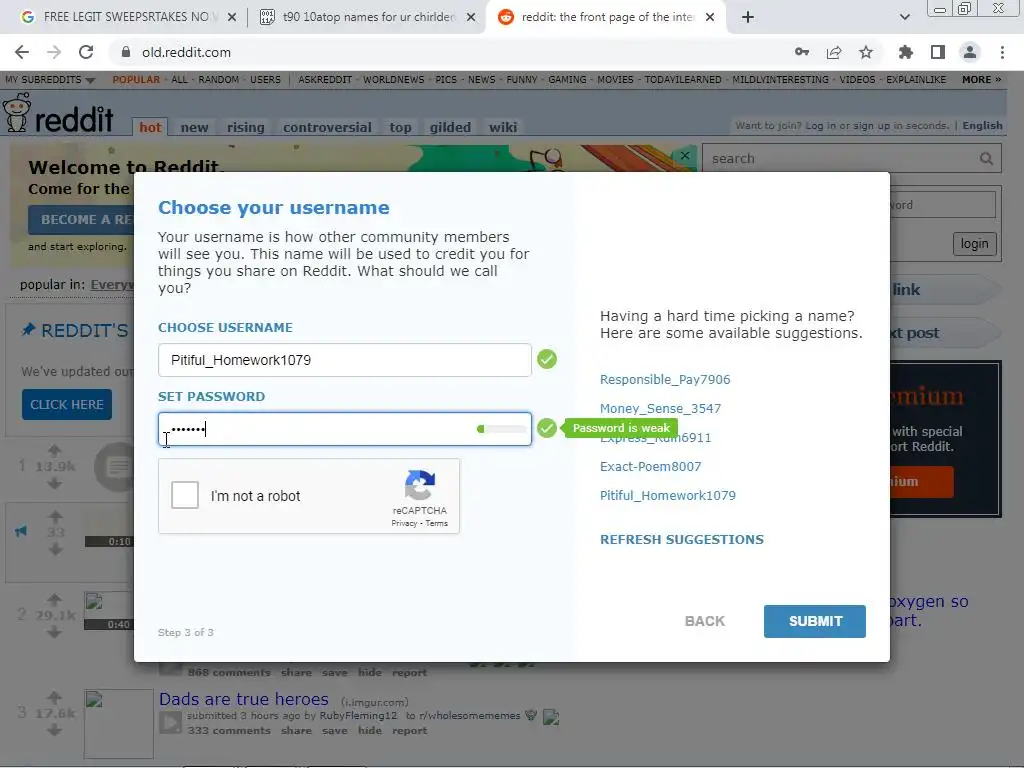This screenshot has width=1024, height=768.
Task: Click the address bar URL
Action: click(186, 52)
